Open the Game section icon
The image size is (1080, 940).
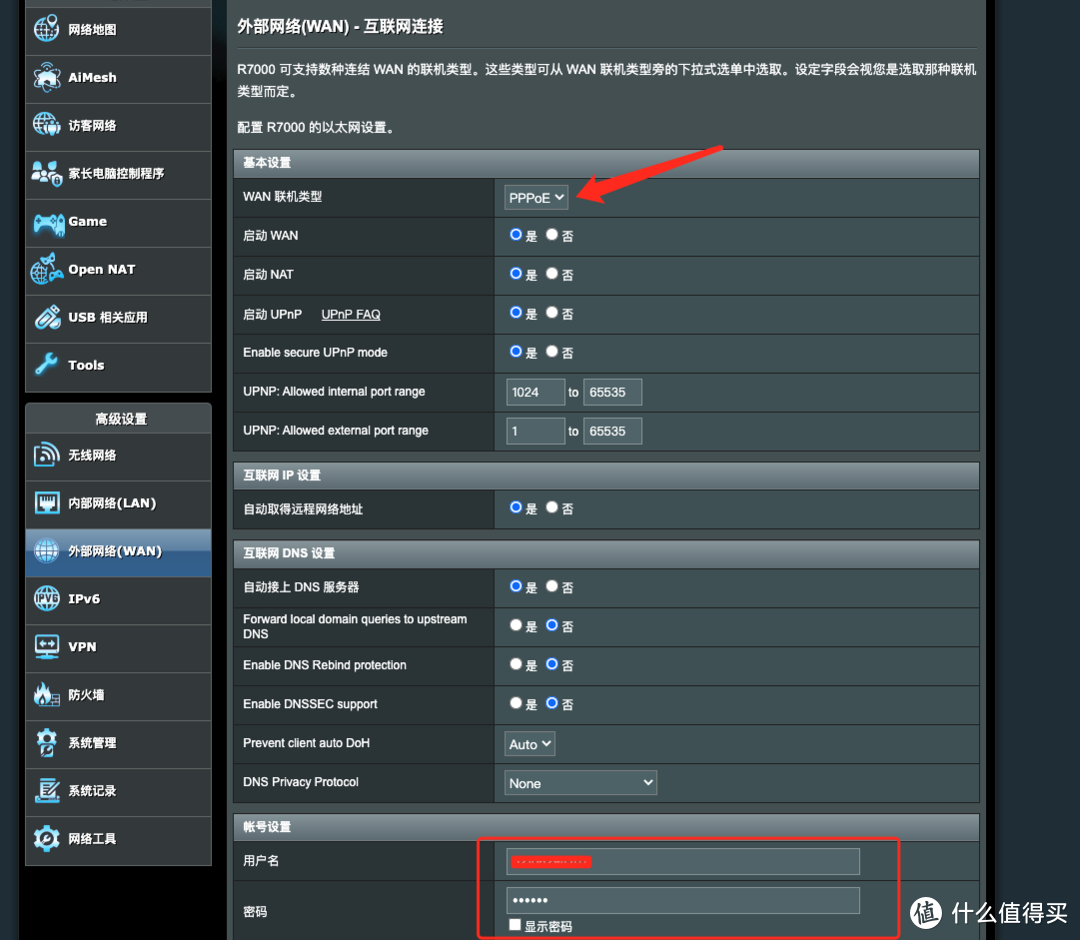[x=48, y=222]
